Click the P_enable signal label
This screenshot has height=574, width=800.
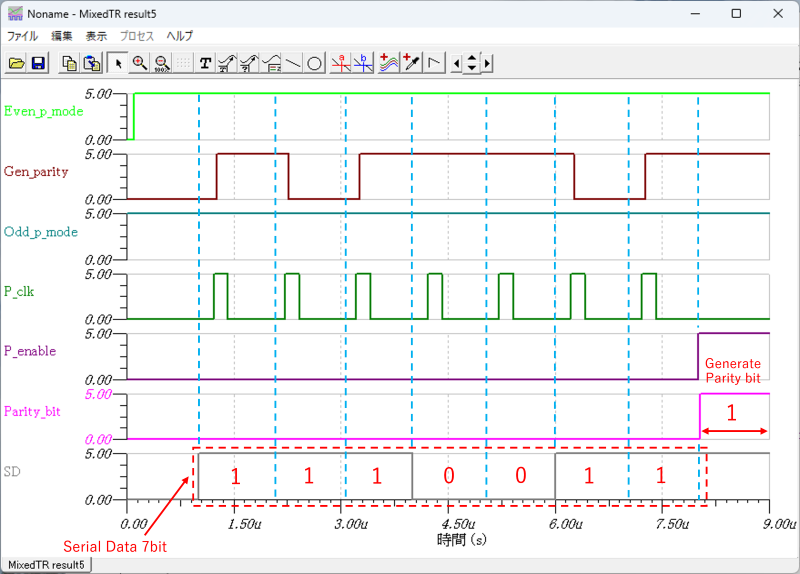(x=30, y=351)
